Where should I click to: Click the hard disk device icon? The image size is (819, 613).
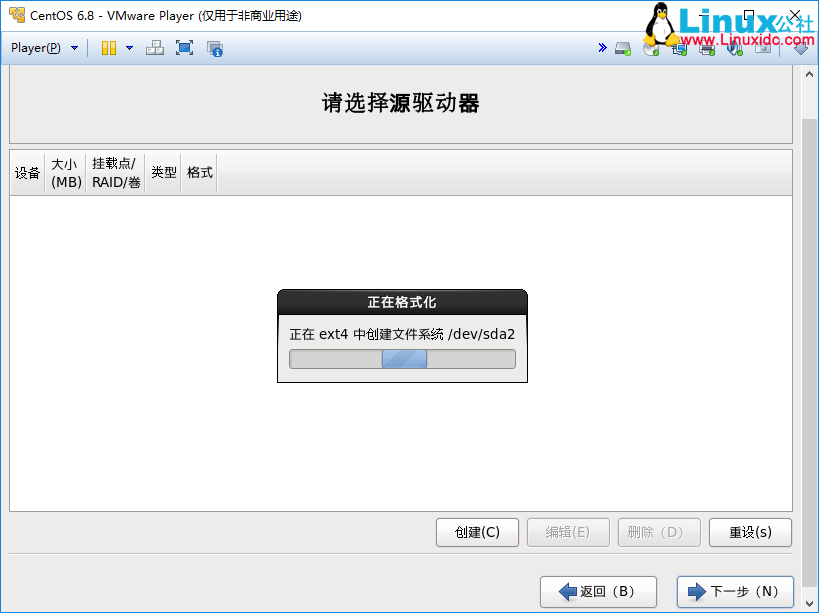point(622,47)
